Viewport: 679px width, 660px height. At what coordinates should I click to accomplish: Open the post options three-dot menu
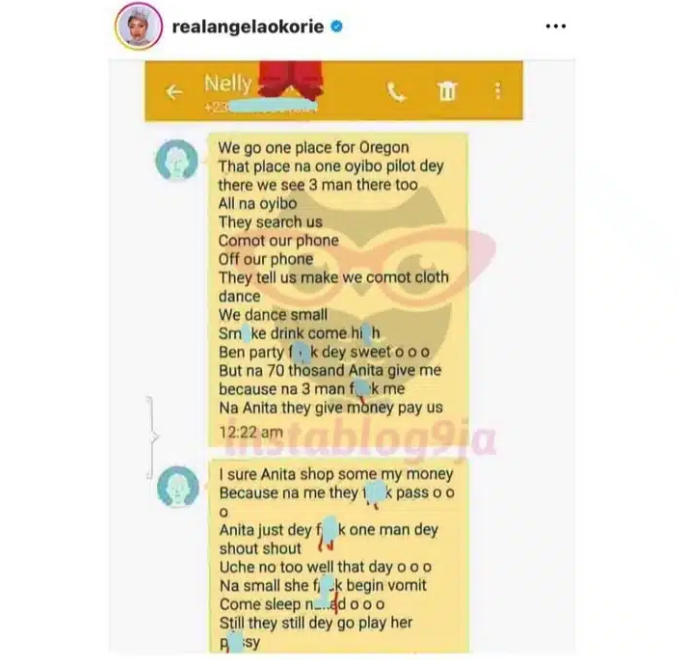pyautogui.click(x=556, y=26)
